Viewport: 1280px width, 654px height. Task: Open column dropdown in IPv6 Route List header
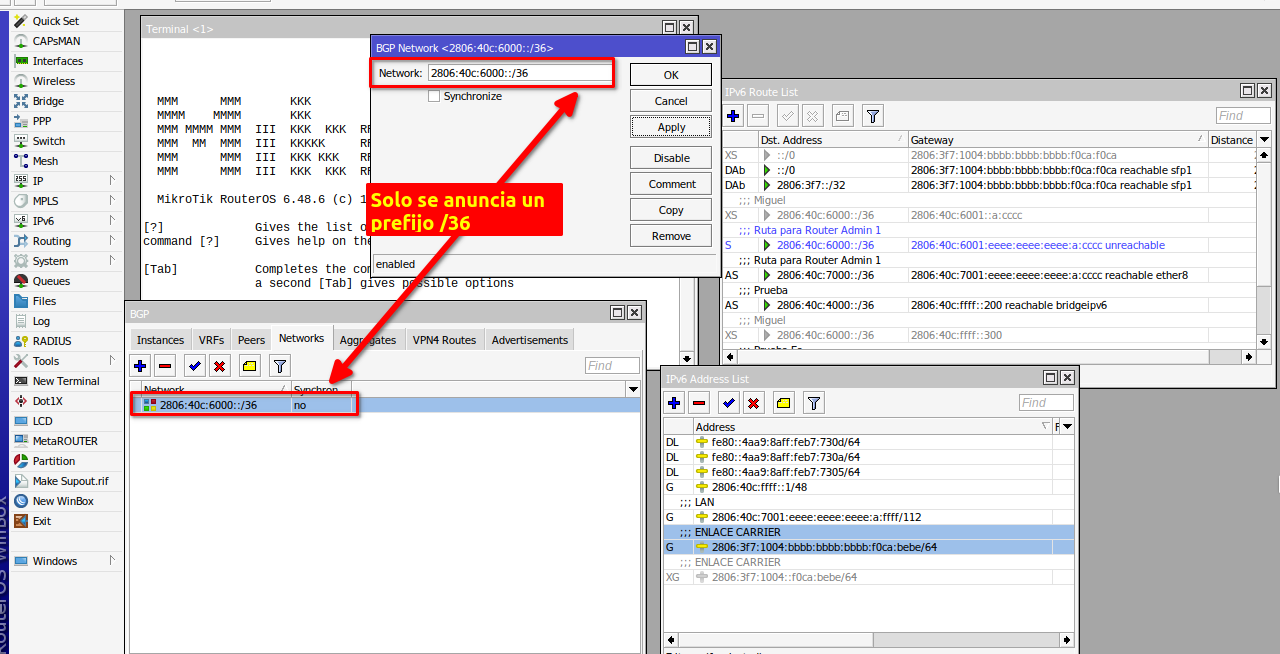click(x=1264, y=140)
